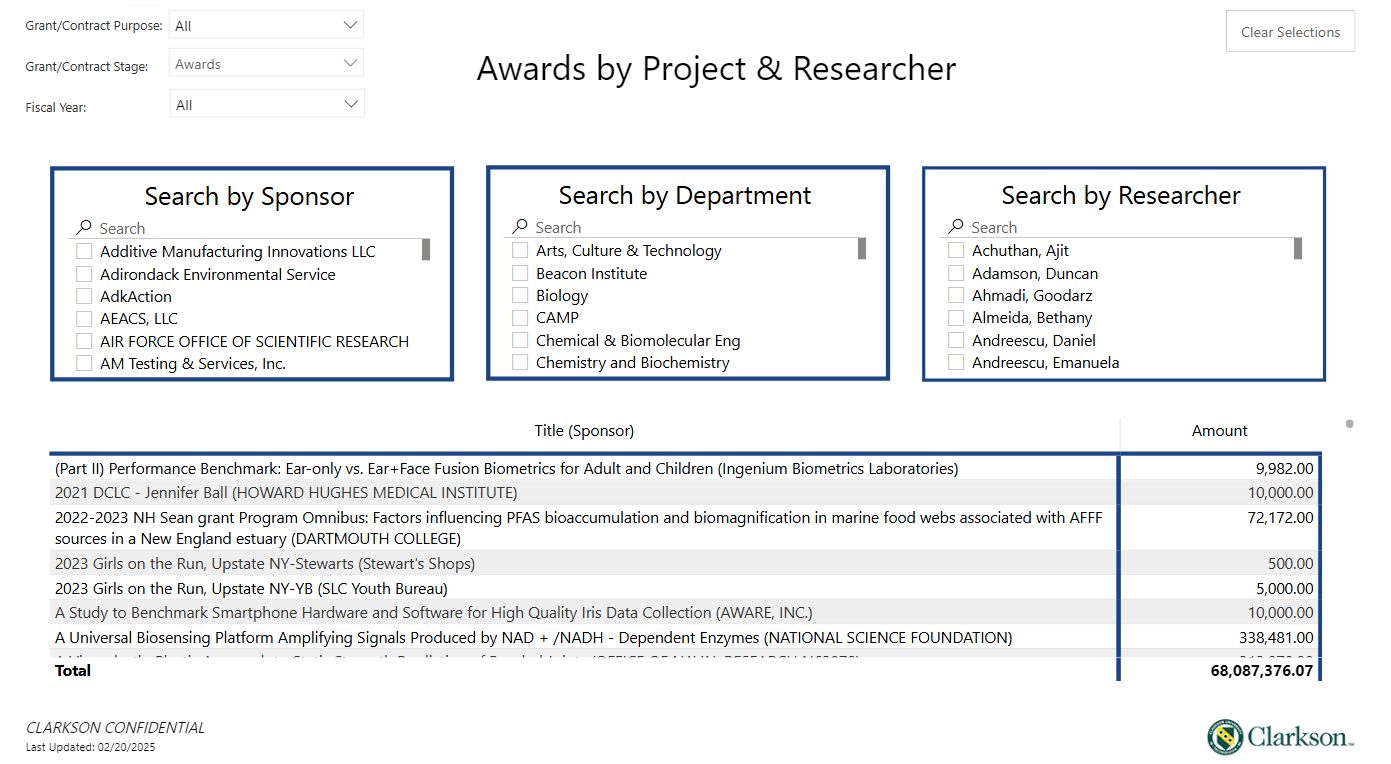Click the amount 72,172.00
Screen dimensions: 1391x764
point(1281,518)
